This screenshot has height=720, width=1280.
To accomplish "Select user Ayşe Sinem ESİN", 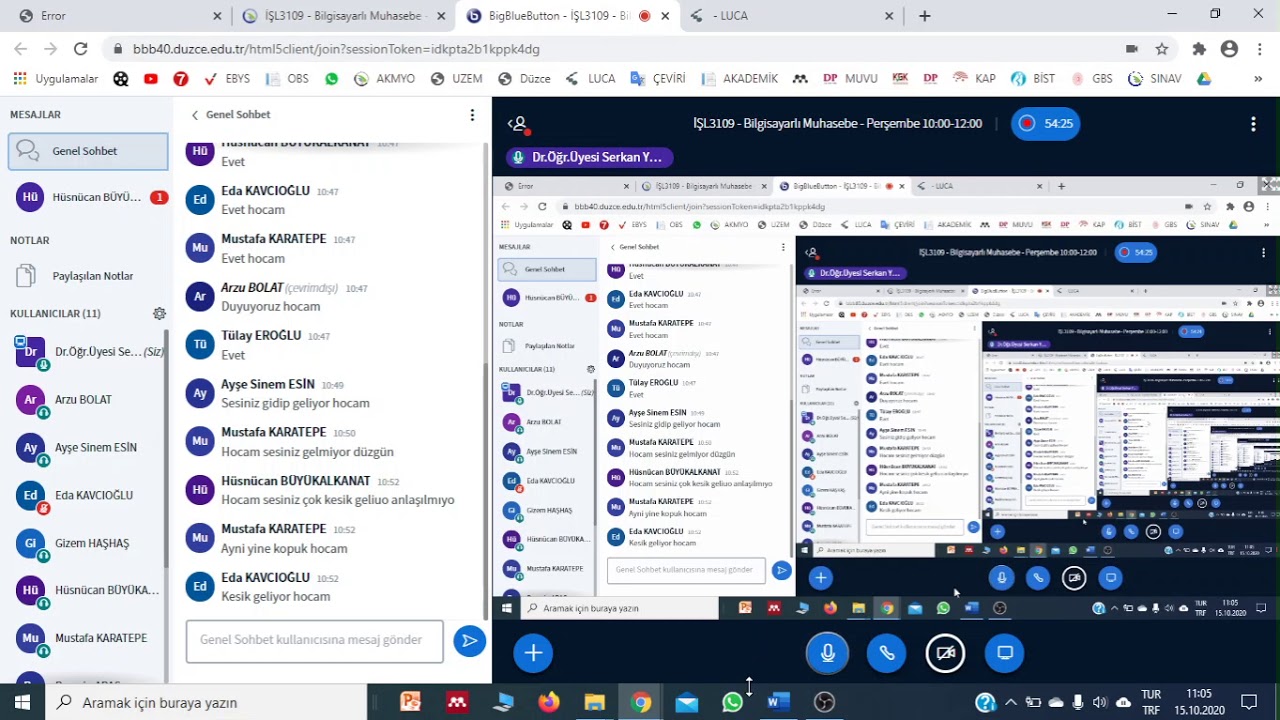I will click(x=88, y=448).
